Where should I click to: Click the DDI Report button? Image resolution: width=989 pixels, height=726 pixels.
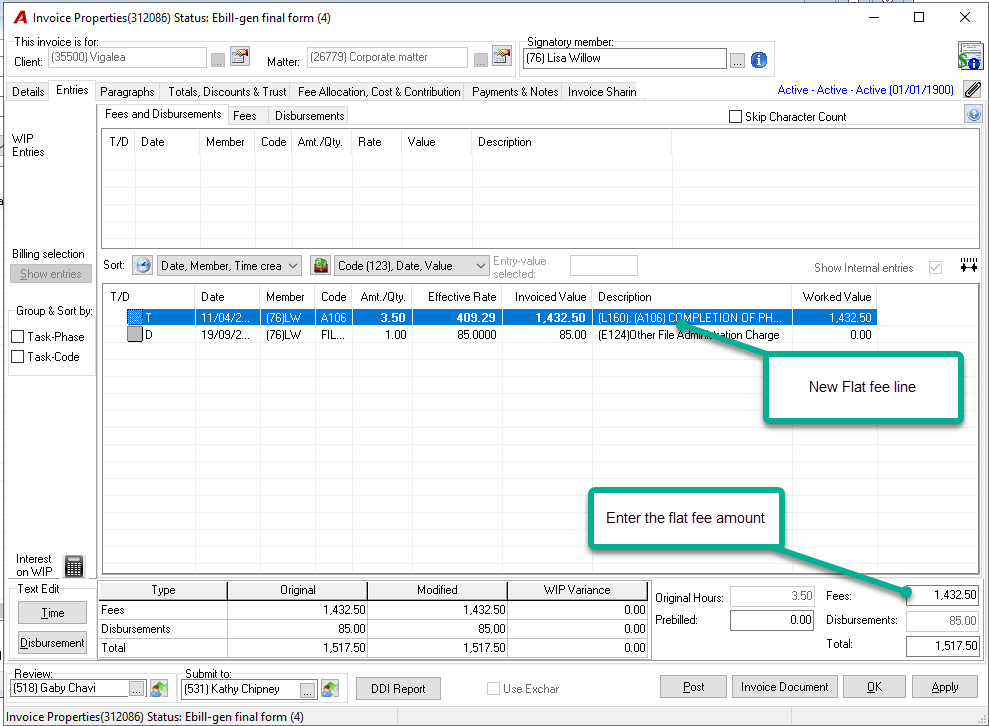[398, 689]
